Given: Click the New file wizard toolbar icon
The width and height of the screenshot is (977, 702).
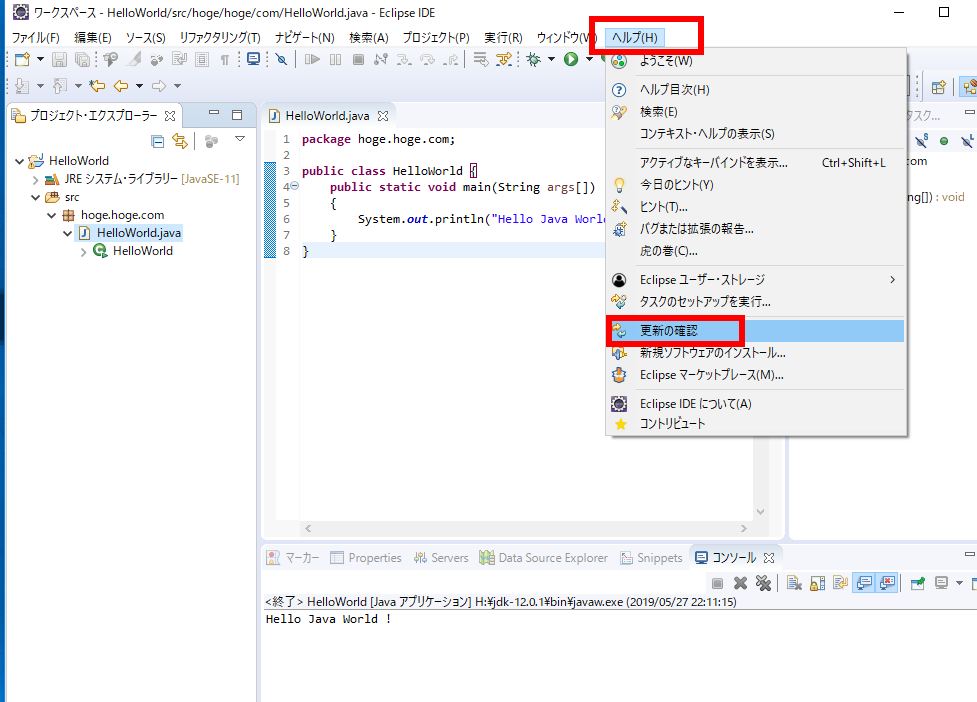Looking at the screenshot, I should 22,60.
